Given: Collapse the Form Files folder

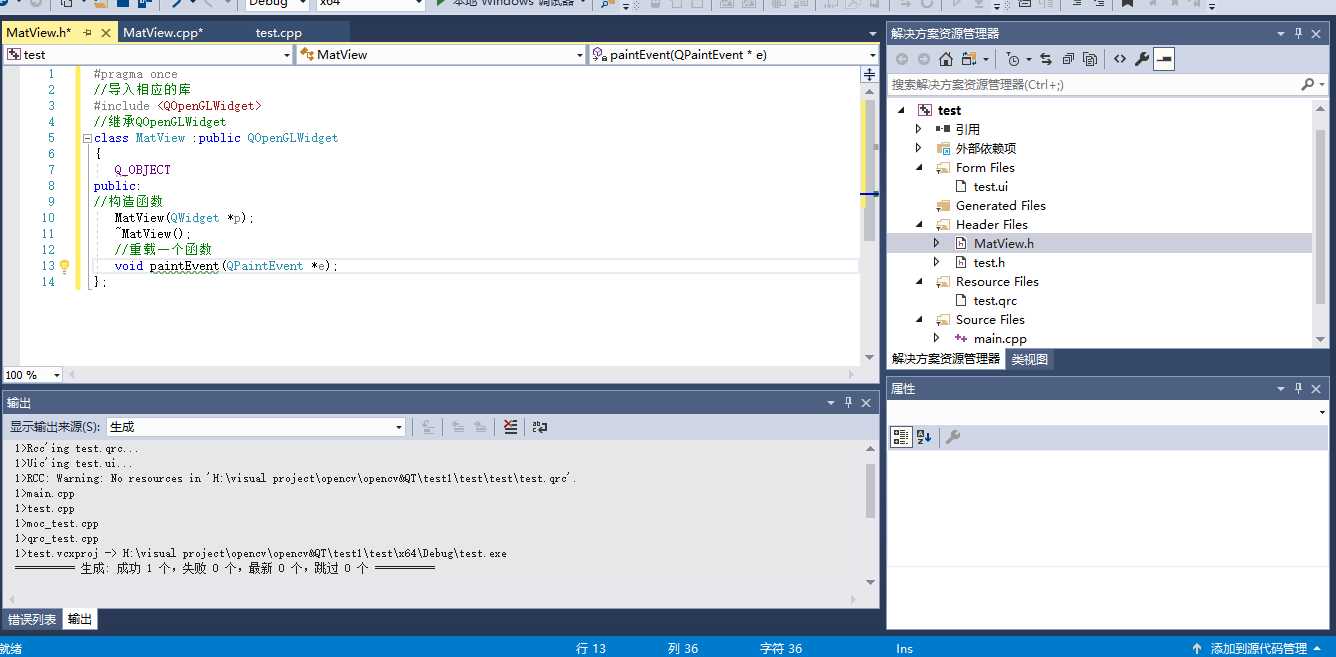Looking at the screenshot, I should (919, 168).
